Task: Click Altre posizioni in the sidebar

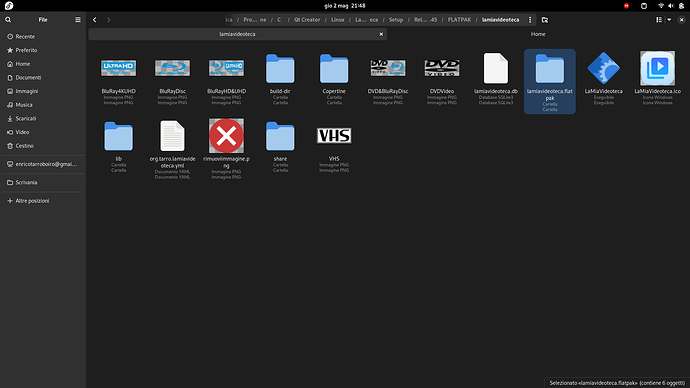Action: pos(43,201)
